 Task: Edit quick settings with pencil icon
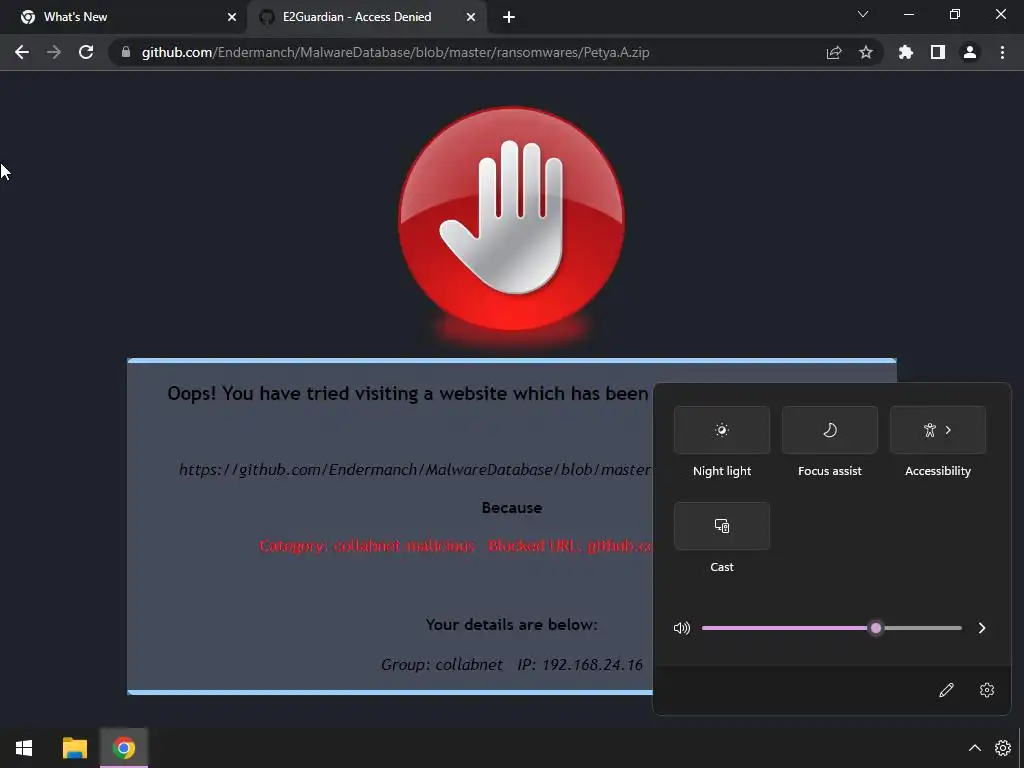[x=946, y=690]
